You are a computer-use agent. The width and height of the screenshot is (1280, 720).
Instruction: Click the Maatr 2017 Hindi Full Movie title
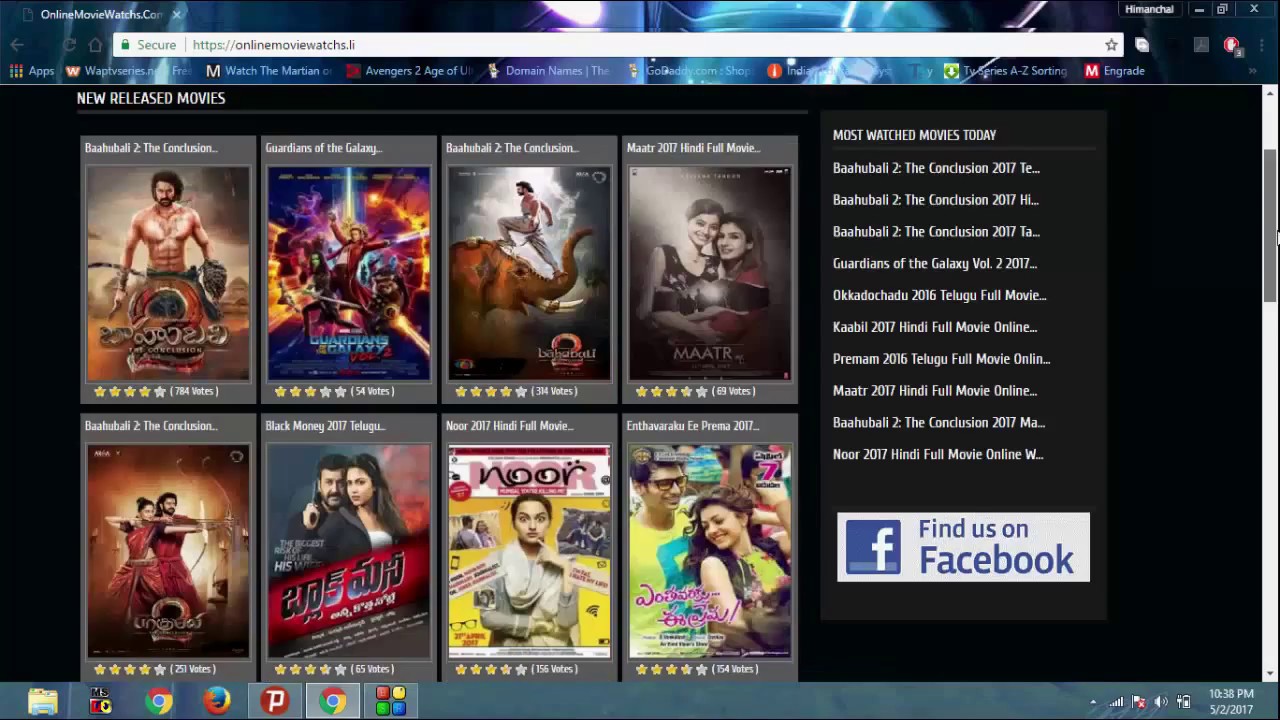click(693, 148)
